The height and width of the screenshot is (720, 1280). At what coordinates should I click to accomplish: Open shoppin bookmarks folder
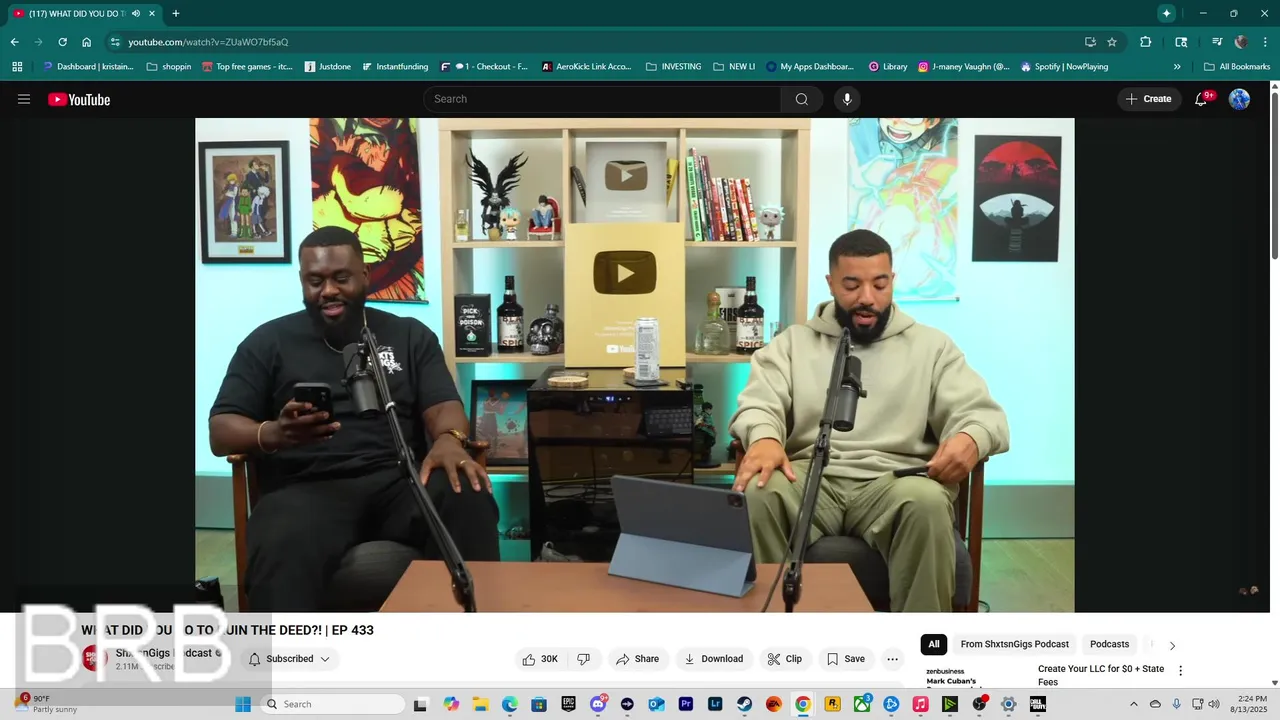[x=169, y=67]
